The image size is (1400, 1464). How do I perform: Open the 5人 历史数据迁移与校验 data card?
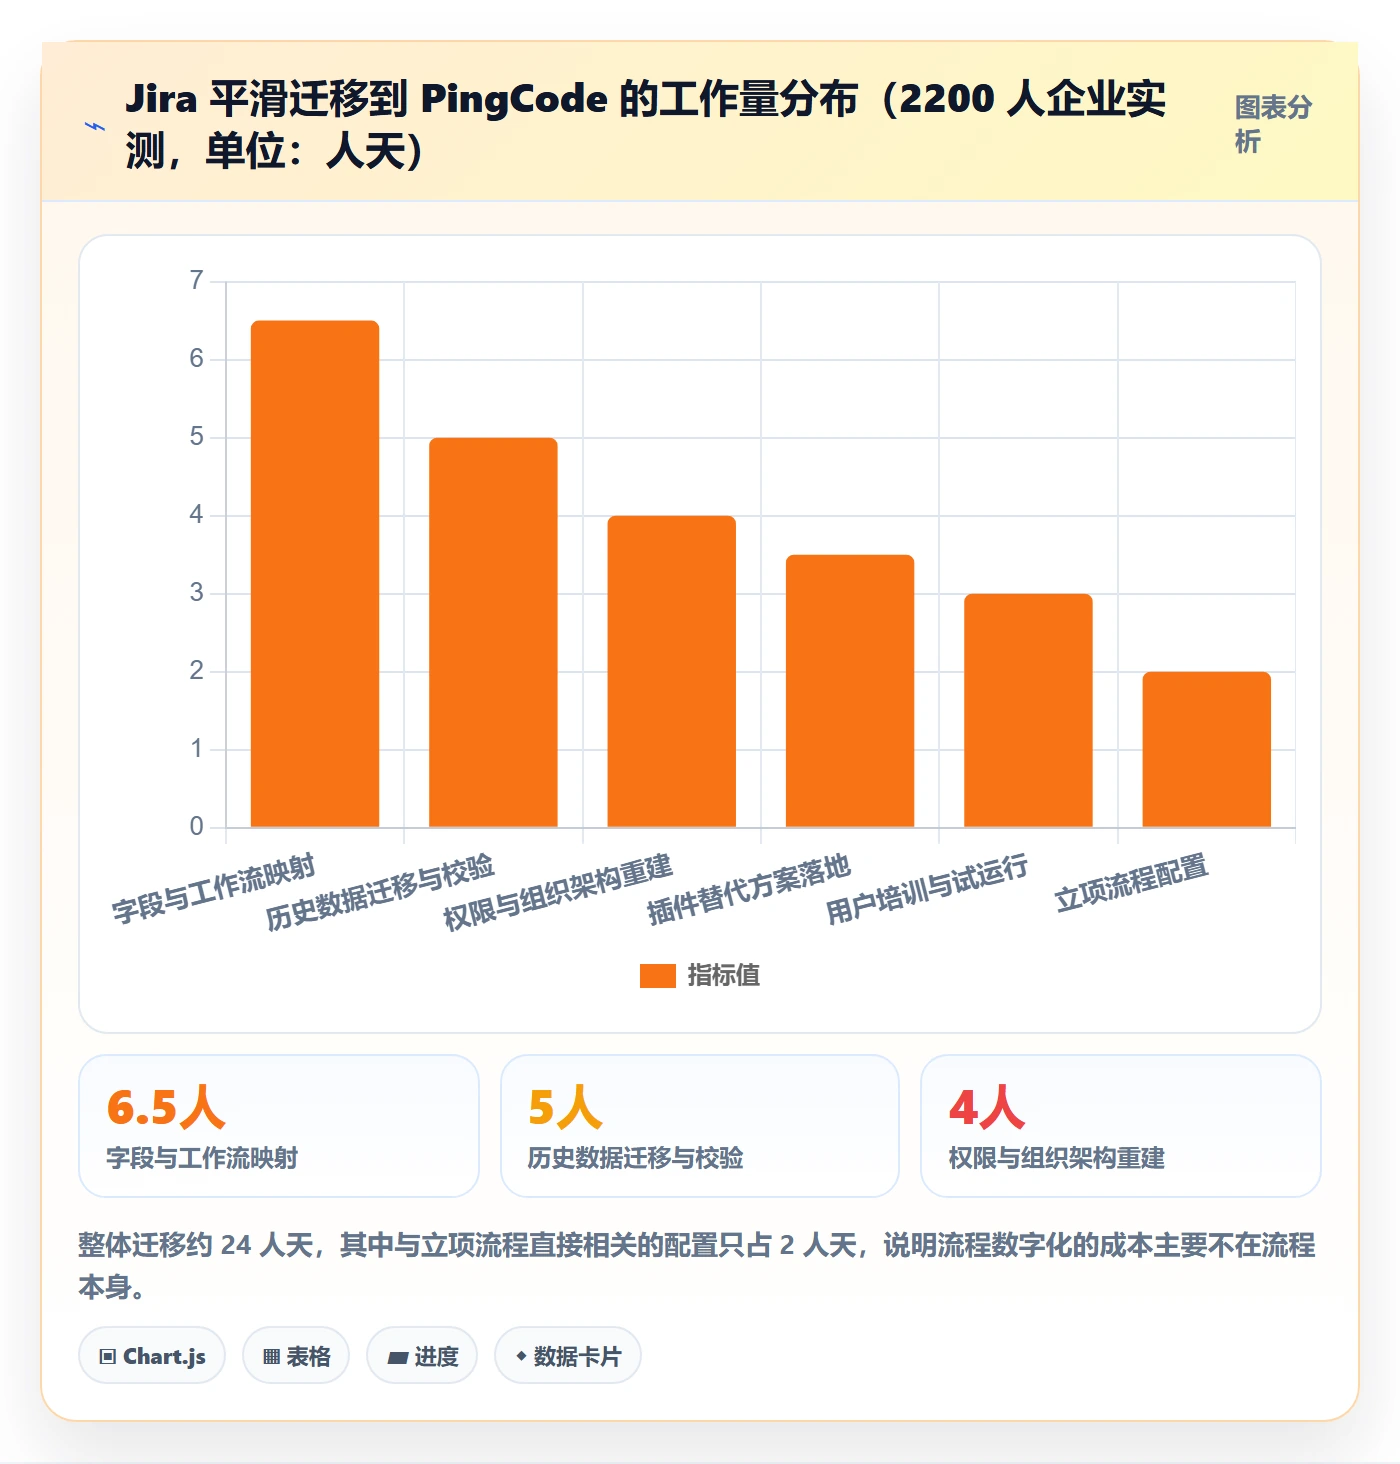pos(700,1126)
